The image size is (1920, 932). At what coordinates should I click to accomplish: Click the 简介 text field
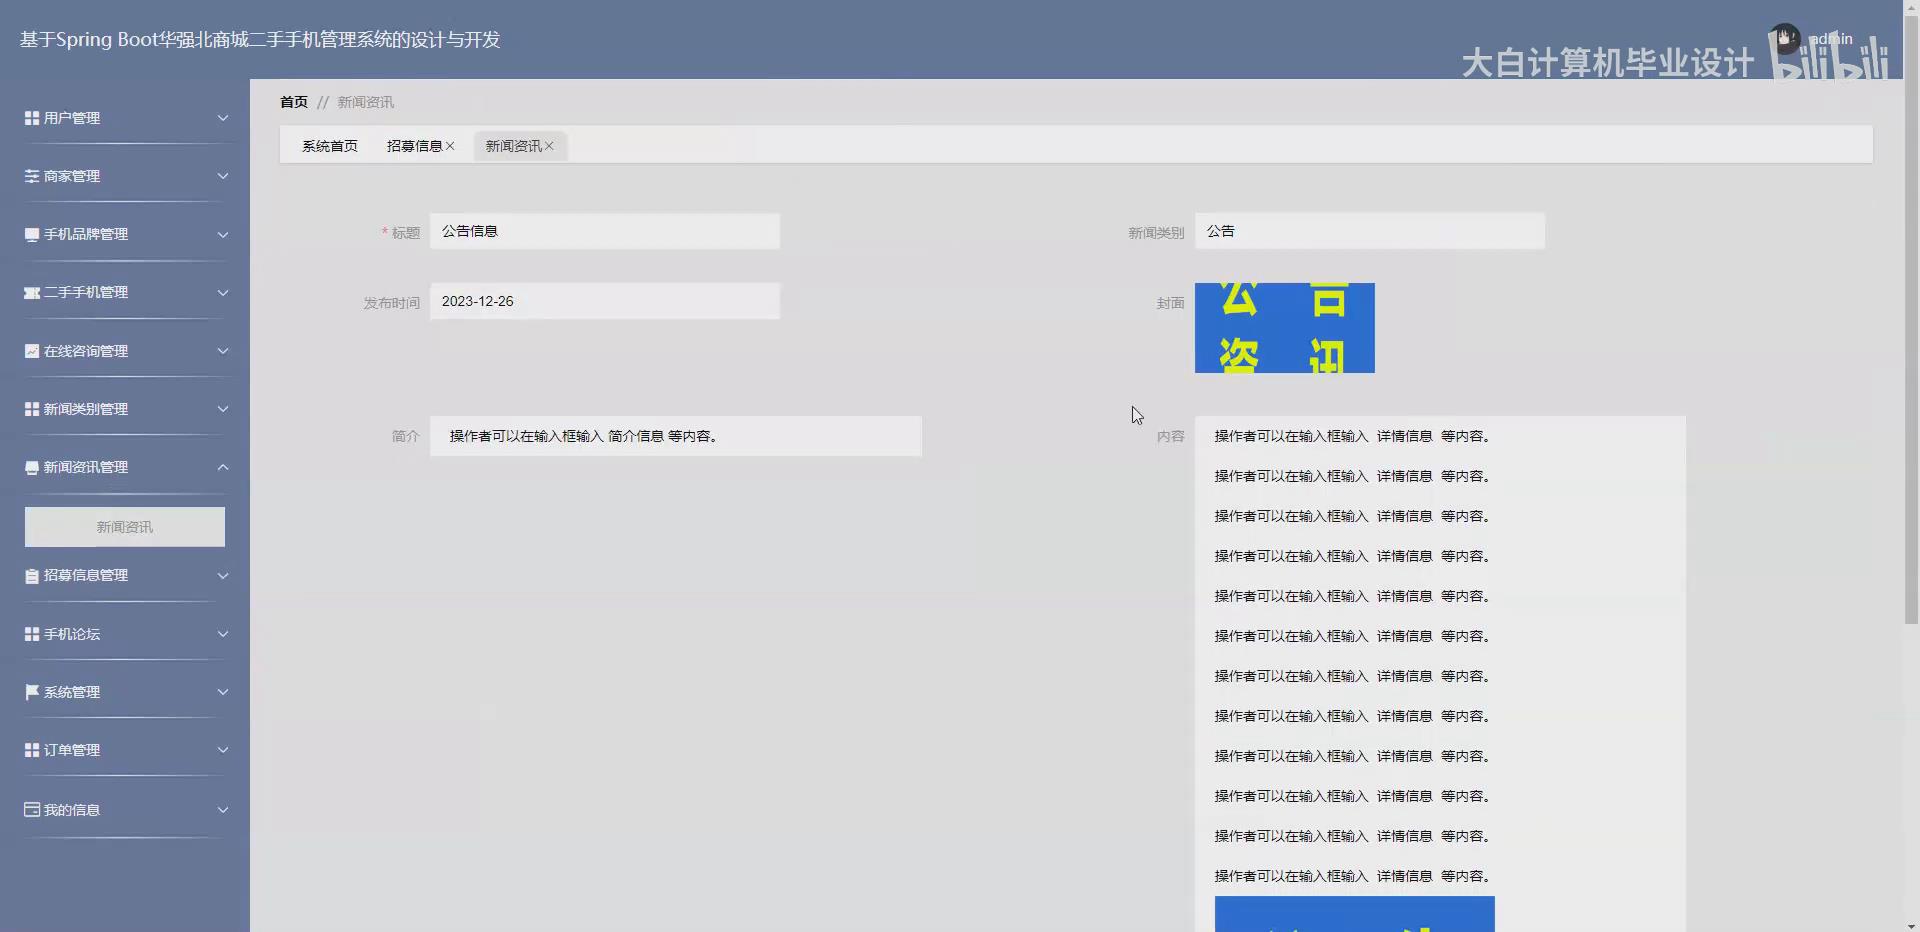676,436
